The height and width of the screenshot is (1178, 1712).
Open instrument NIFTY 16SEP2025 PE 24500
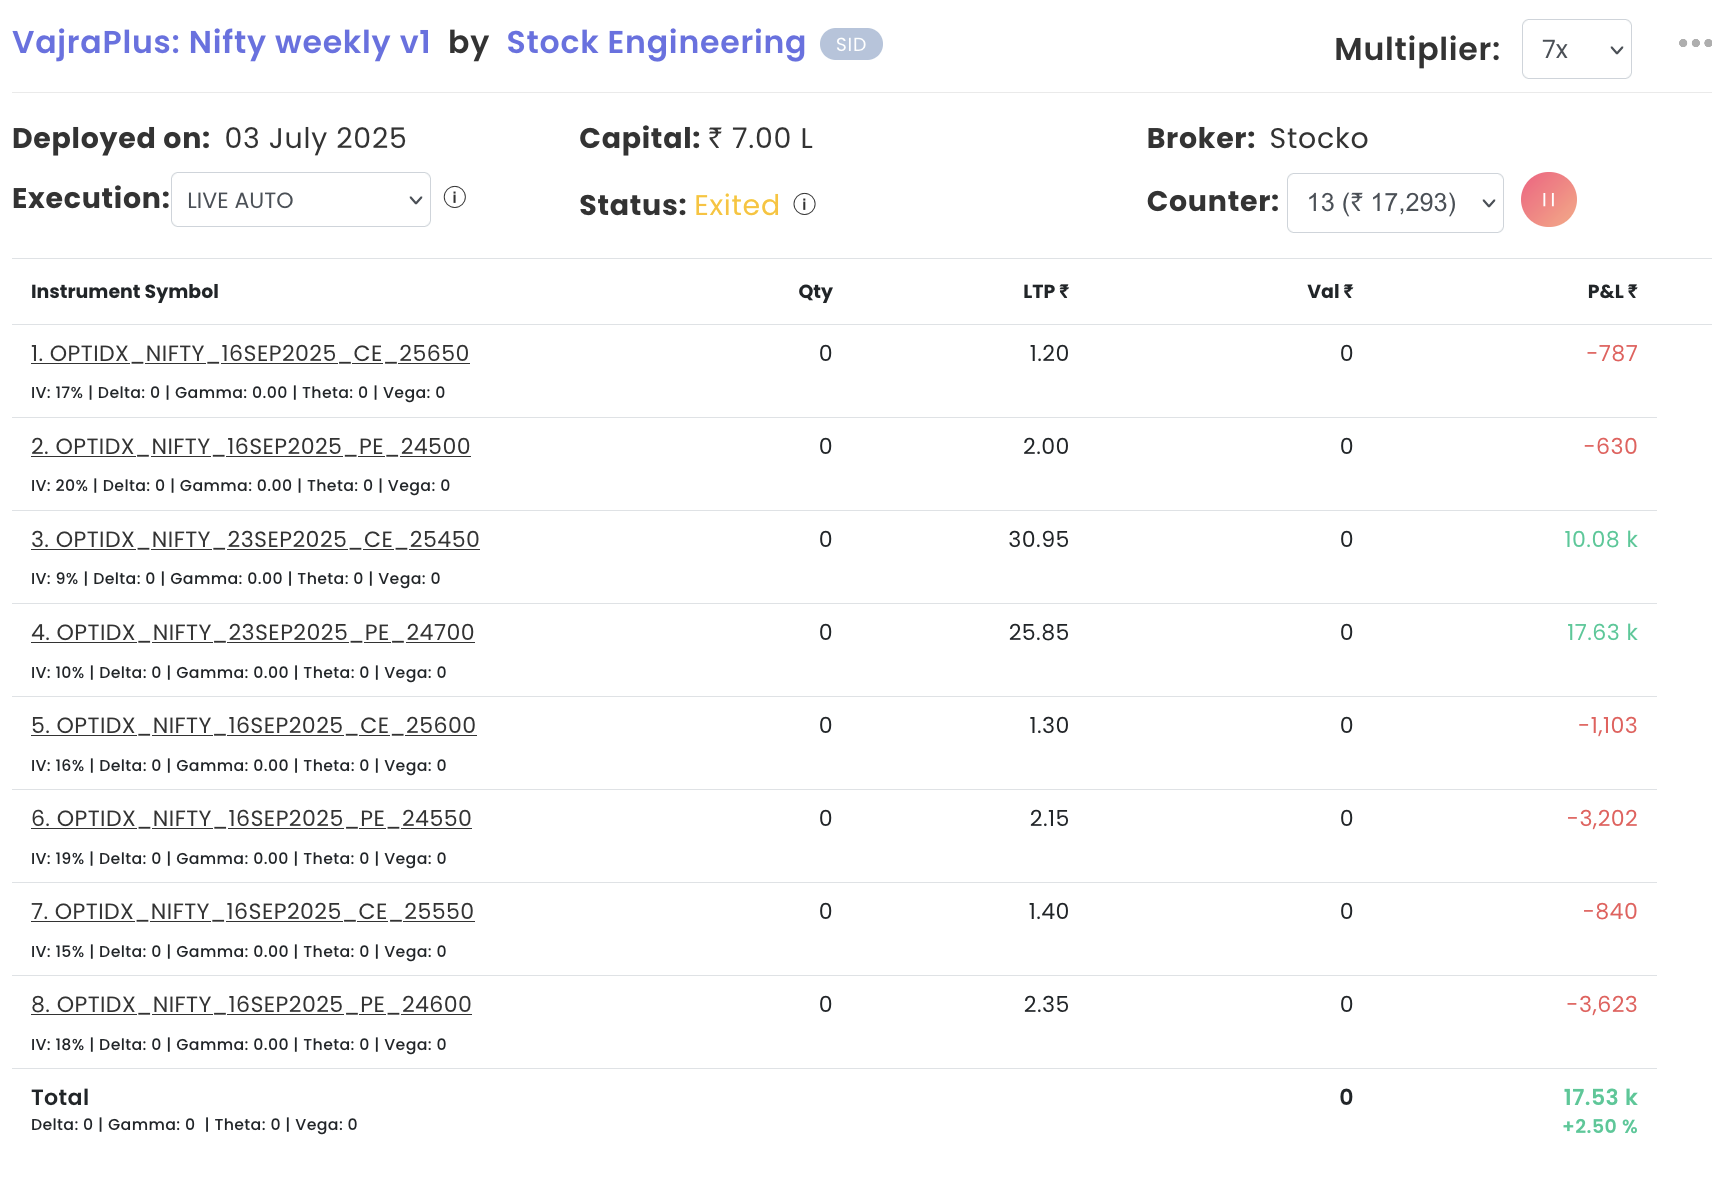[250, 447]
